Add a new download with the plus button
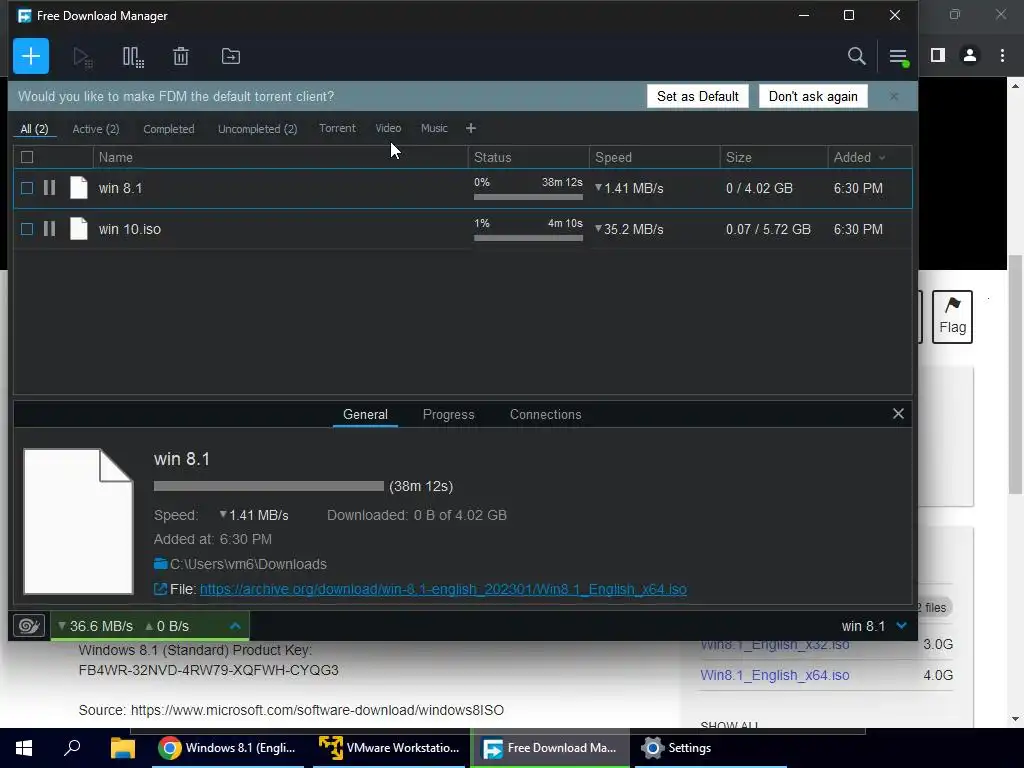The width and height of the screenshot is (1024, 768). coord(31,56)
